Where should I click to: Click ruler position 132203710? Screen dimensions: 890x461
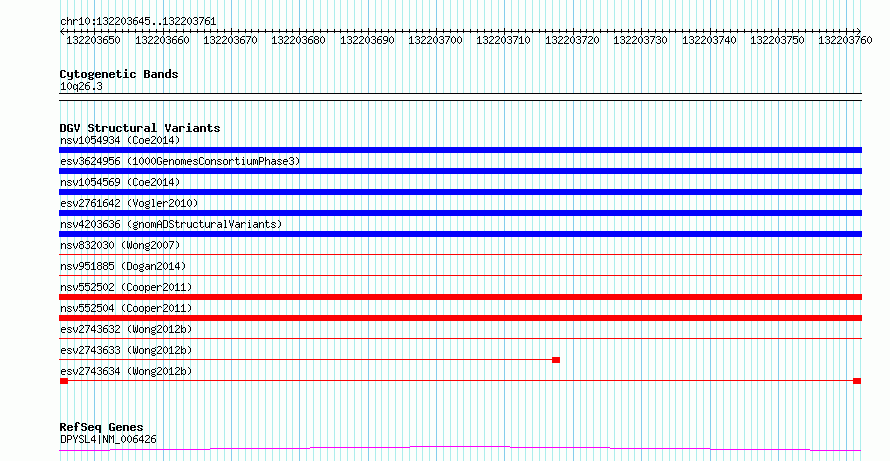coord(503,40)
